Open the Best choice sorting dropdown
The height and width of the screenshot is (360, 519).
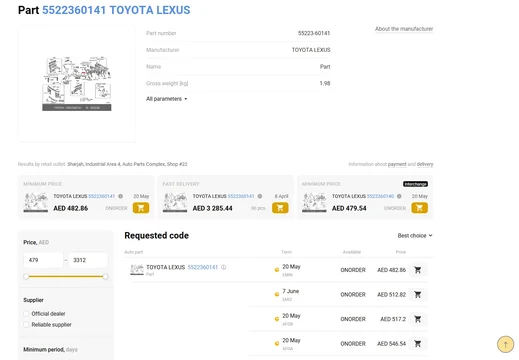click(x=415, y=235)
